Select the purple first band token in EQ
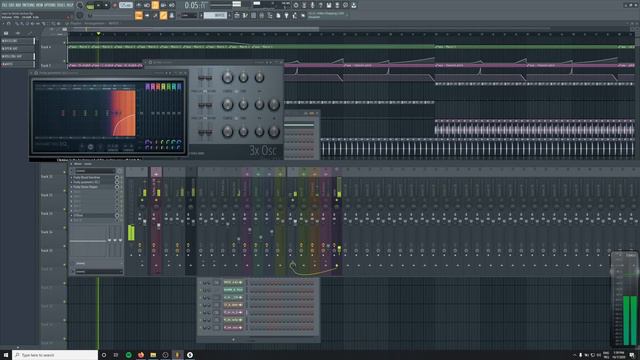 (x=147, y=87)
